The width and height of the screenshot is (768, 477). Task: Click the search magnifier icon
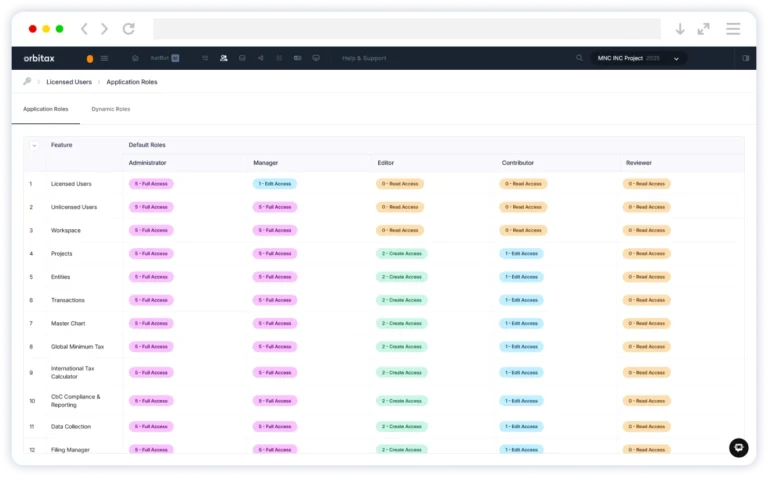tap(579, 58)
